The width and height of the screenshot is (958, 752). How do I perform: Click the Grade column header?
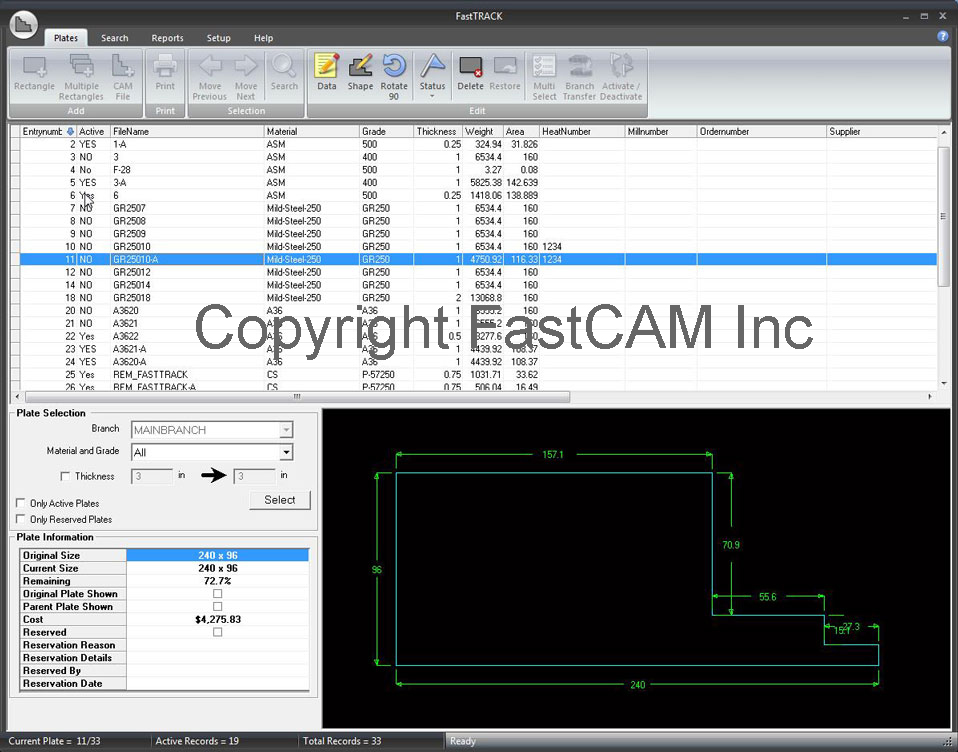pos(387,131)
